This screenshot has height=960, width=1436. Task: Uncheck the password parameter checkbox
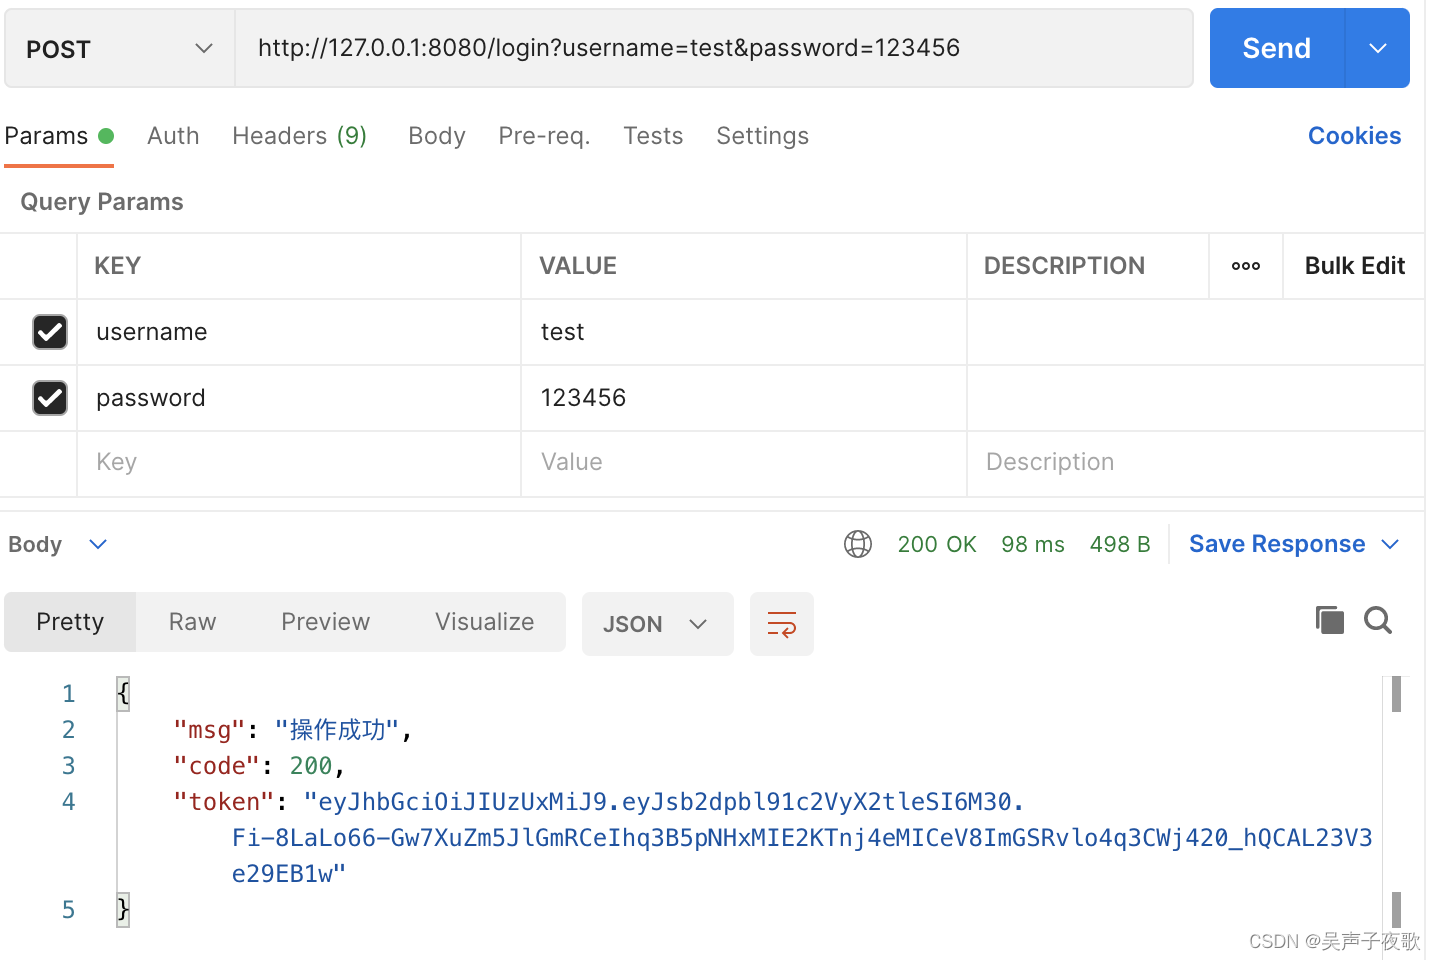tap(50, 398)
